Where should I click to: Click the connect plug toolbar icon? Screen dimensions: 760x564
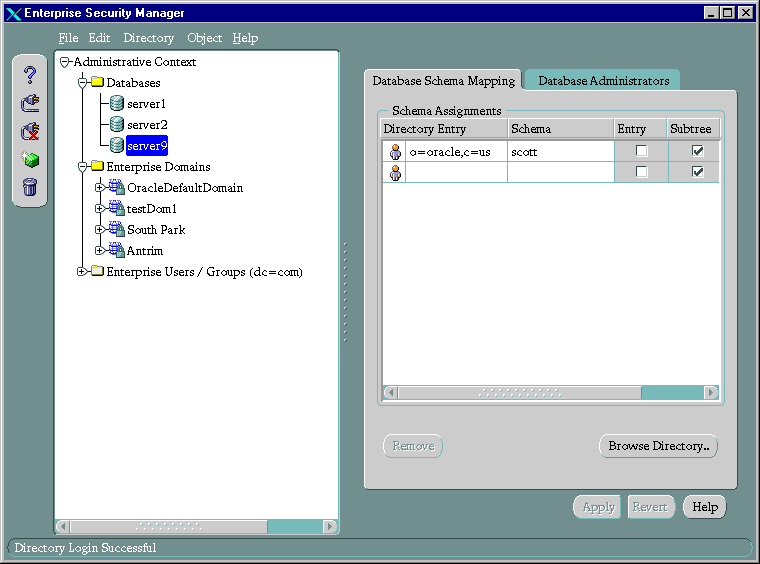pos(30,103)
